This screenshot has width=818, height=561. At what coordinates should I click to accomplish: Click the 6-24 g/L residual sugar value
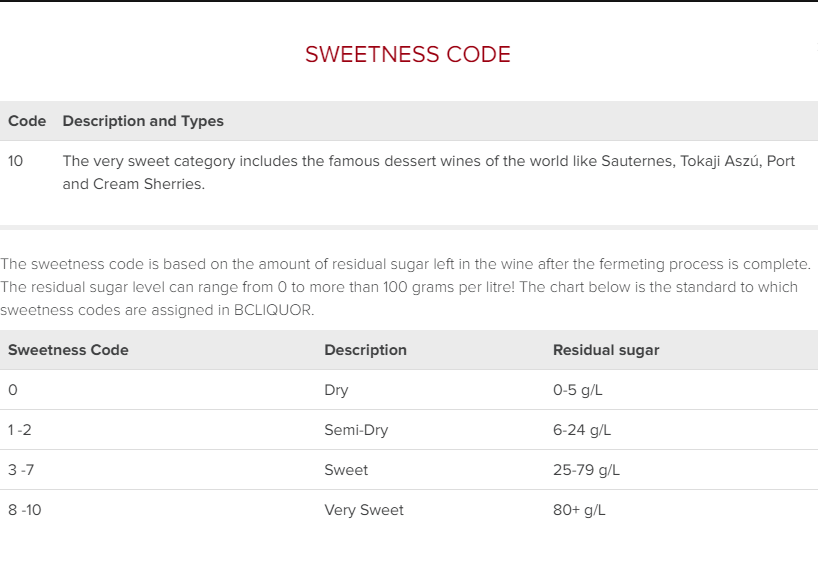tap(582, 430)
